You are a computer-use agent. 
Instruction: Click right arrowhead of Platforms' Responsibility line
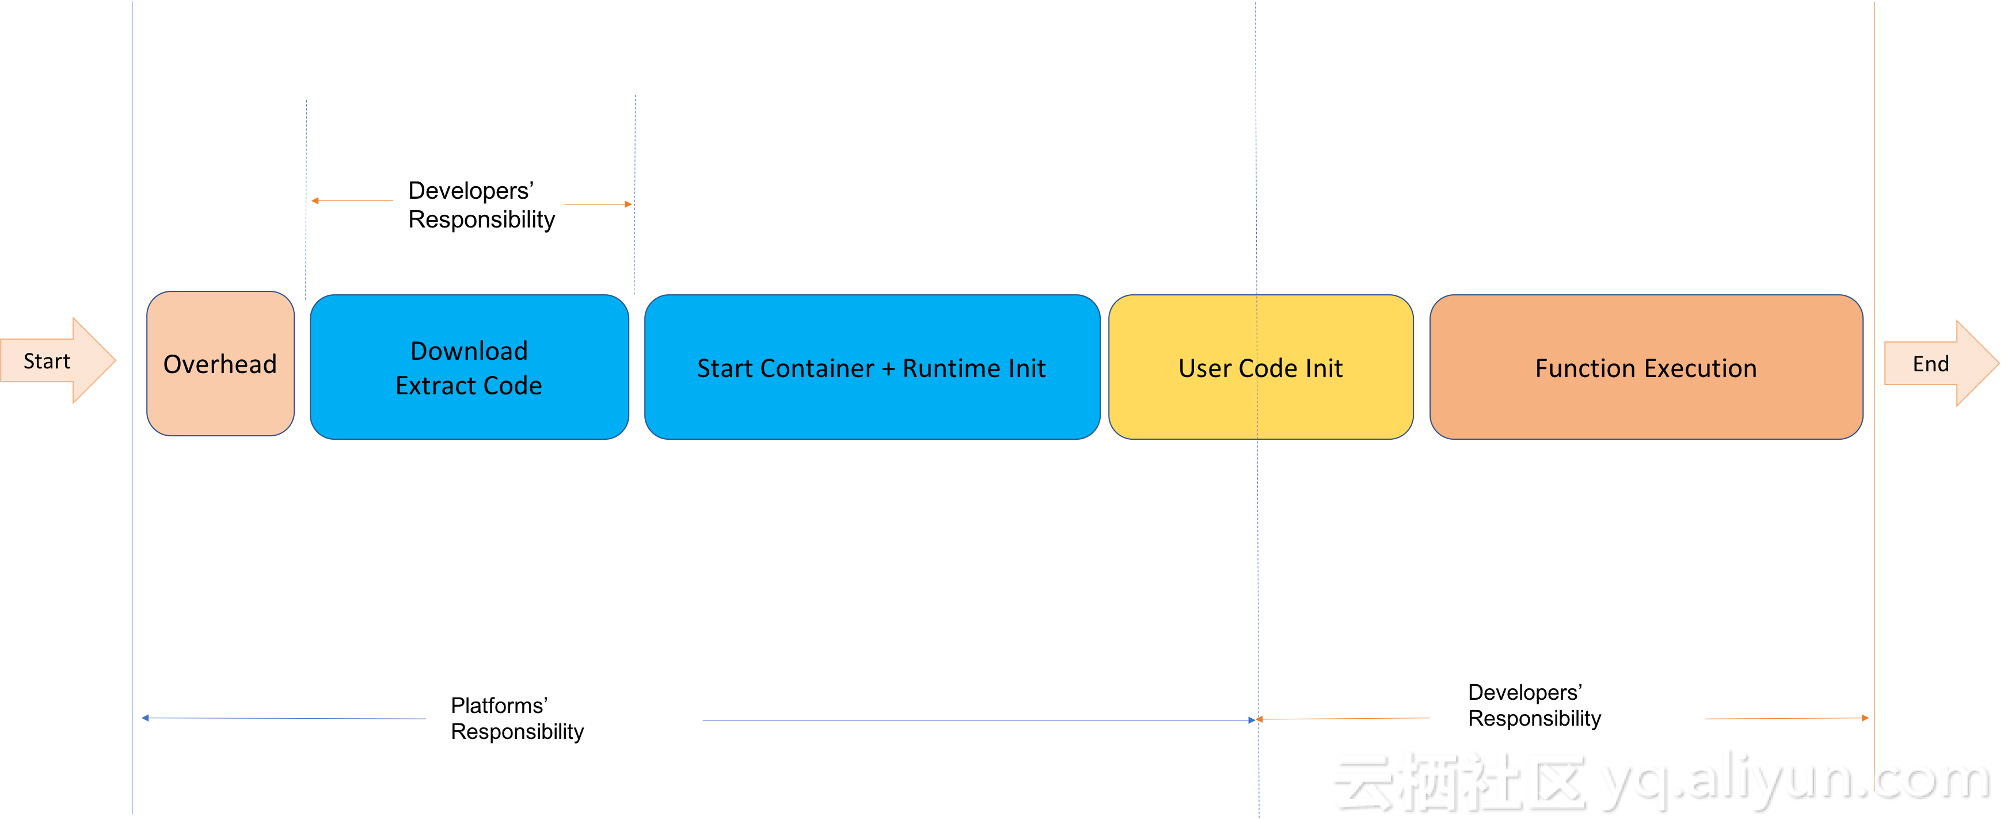tap(1251, 720)
